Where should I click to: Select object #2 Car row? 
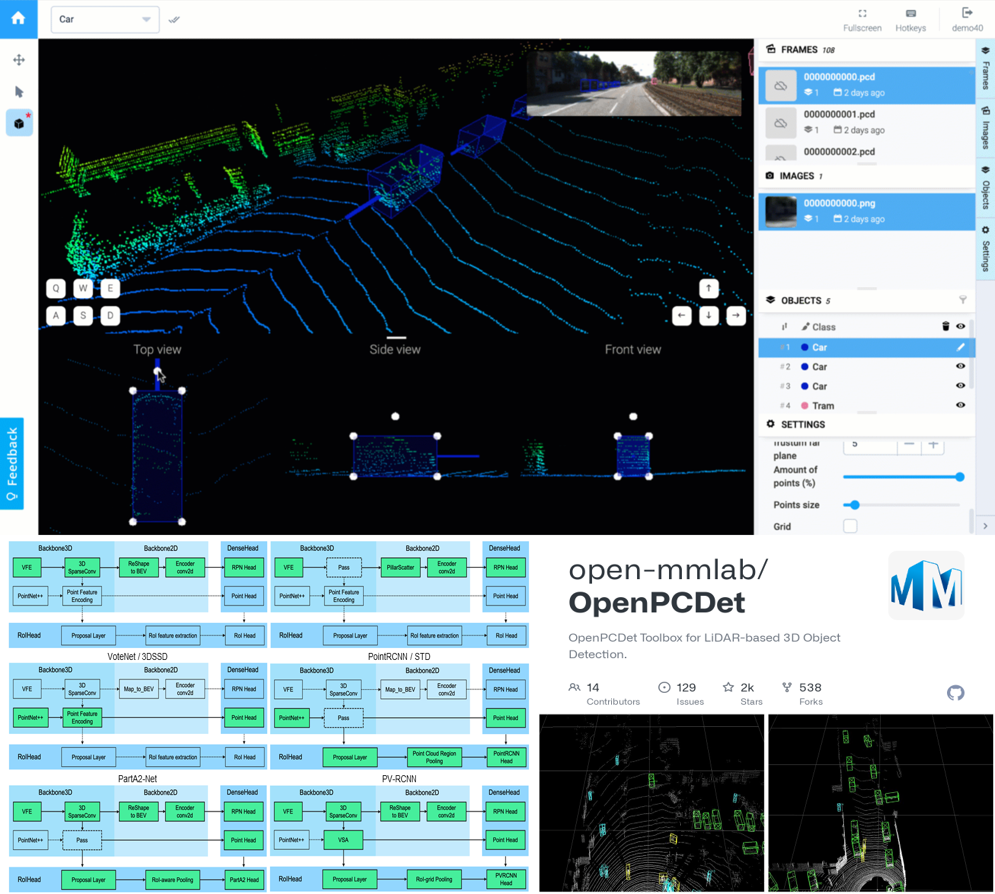coord(866,367)
